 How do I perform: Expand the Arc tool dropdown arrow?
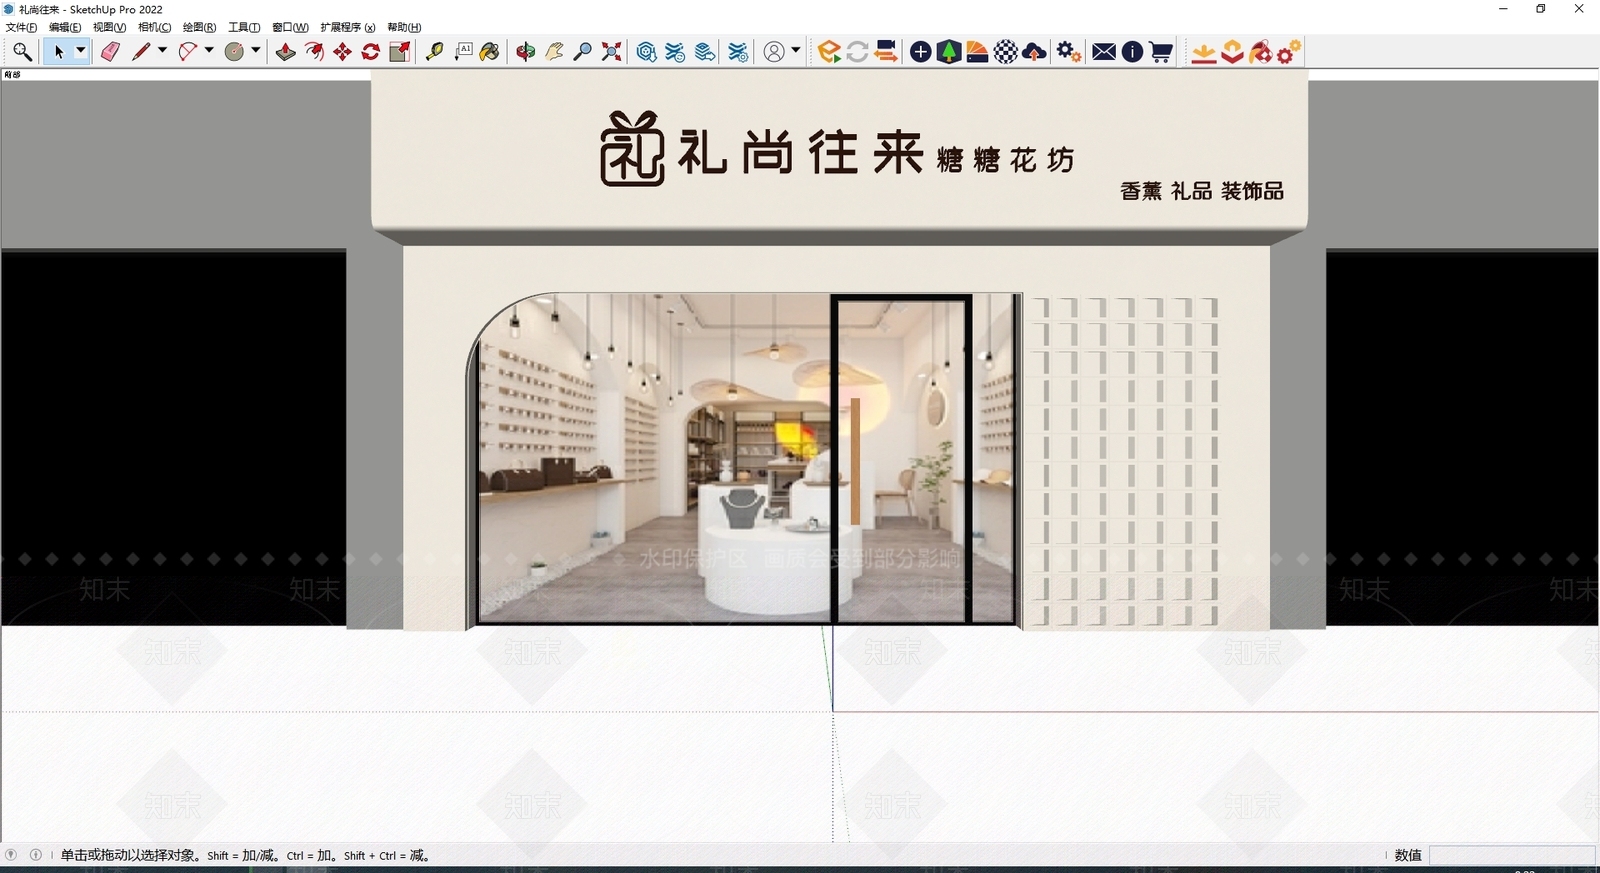[x=209, y=51]
